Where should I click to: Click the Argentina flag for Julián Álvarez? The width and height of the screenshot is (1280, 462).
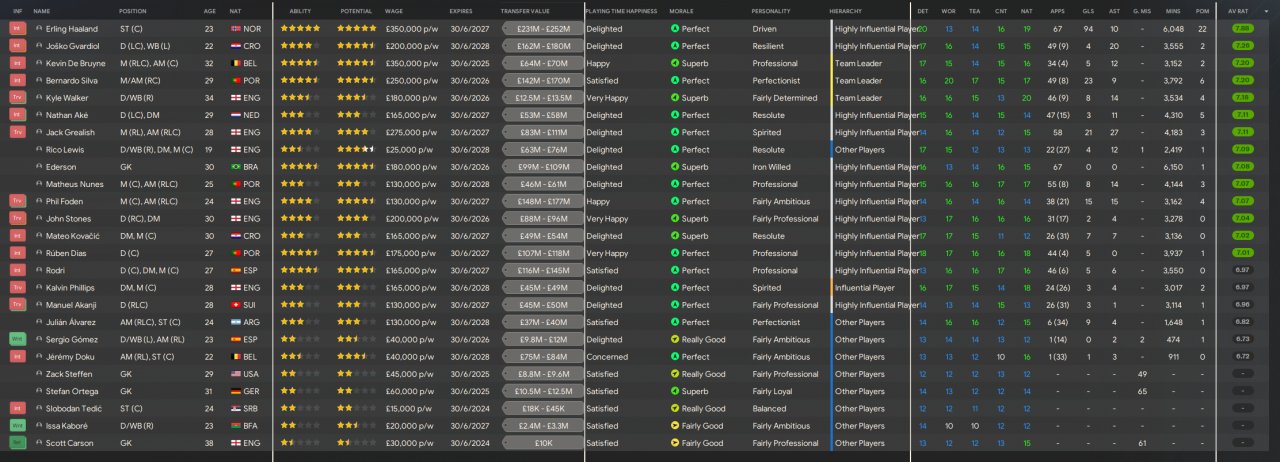click(x=235, y=322)
